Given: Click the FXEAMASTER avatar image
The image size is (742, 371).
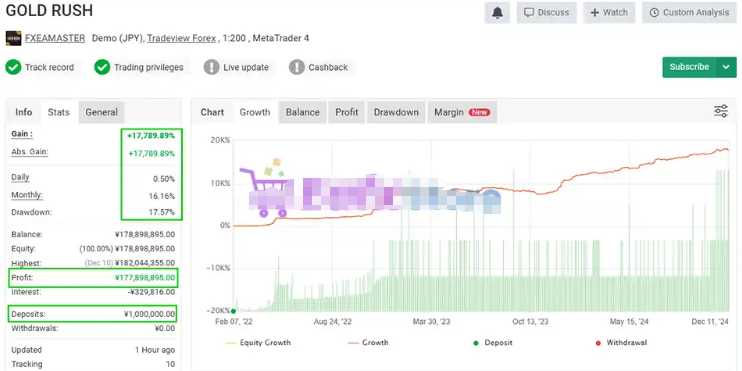Looking at the screenshot, I should pos(13,38).
